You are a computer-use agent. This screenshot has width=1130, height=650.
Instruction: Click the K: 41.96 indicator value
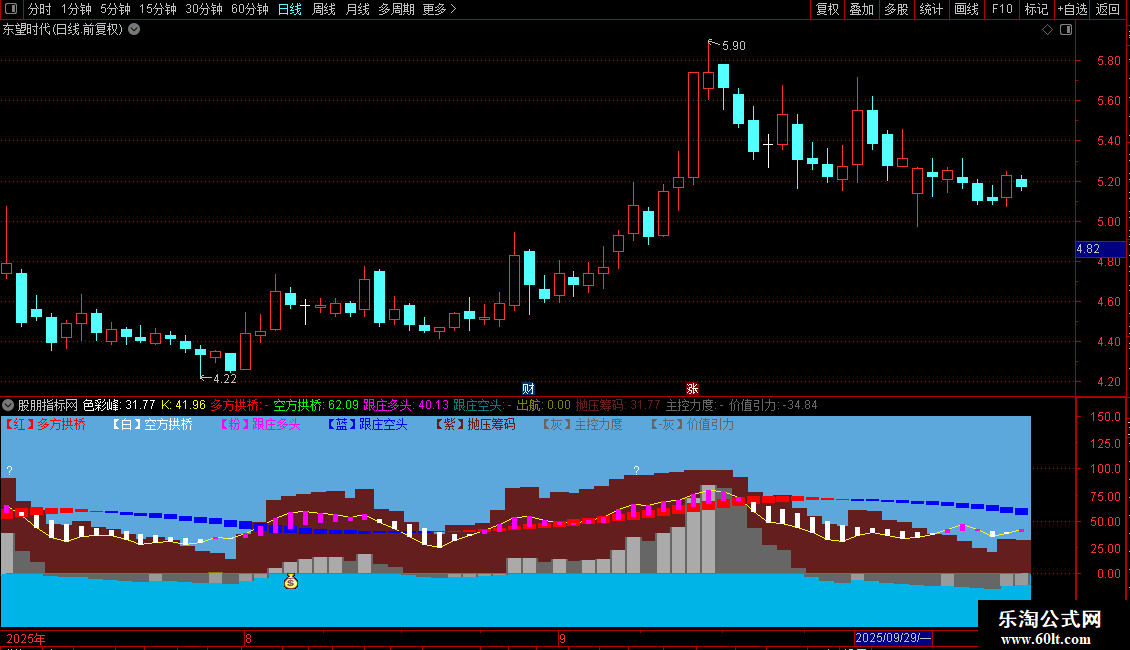coord(183,405)
